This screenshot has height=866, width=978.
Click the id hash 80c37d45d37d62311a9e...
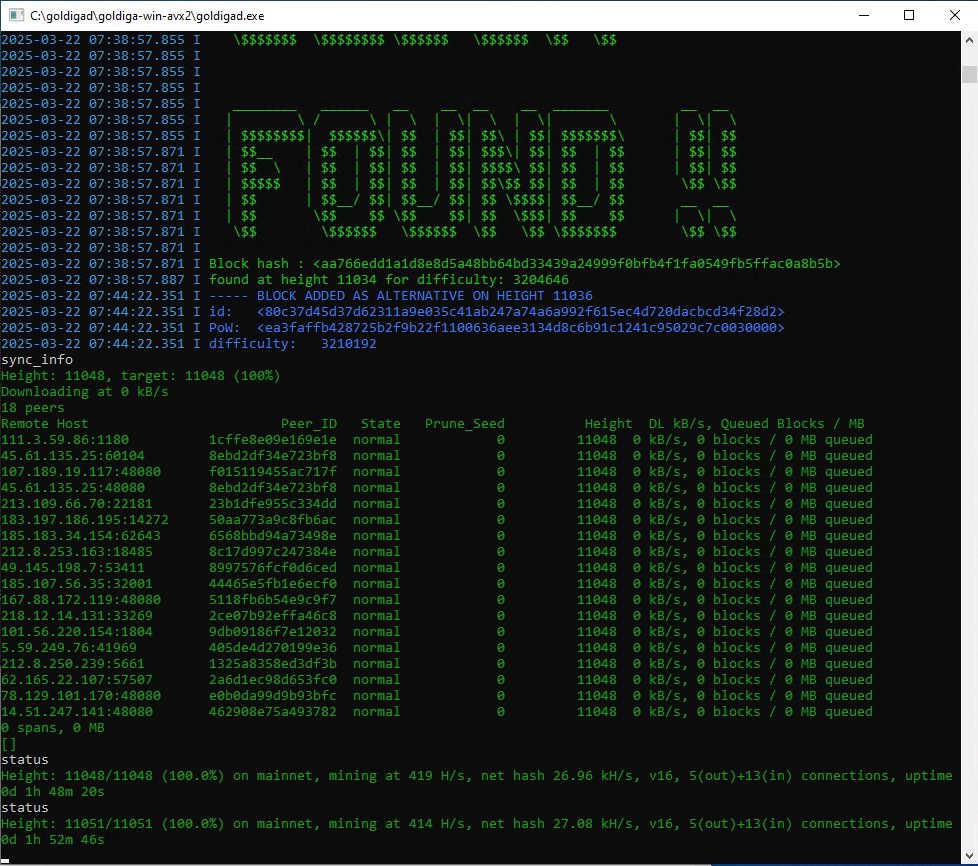(521, 311)
